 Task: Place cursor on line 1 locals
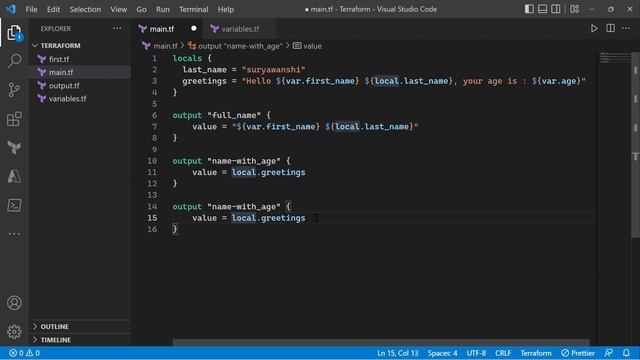(187, 58)
